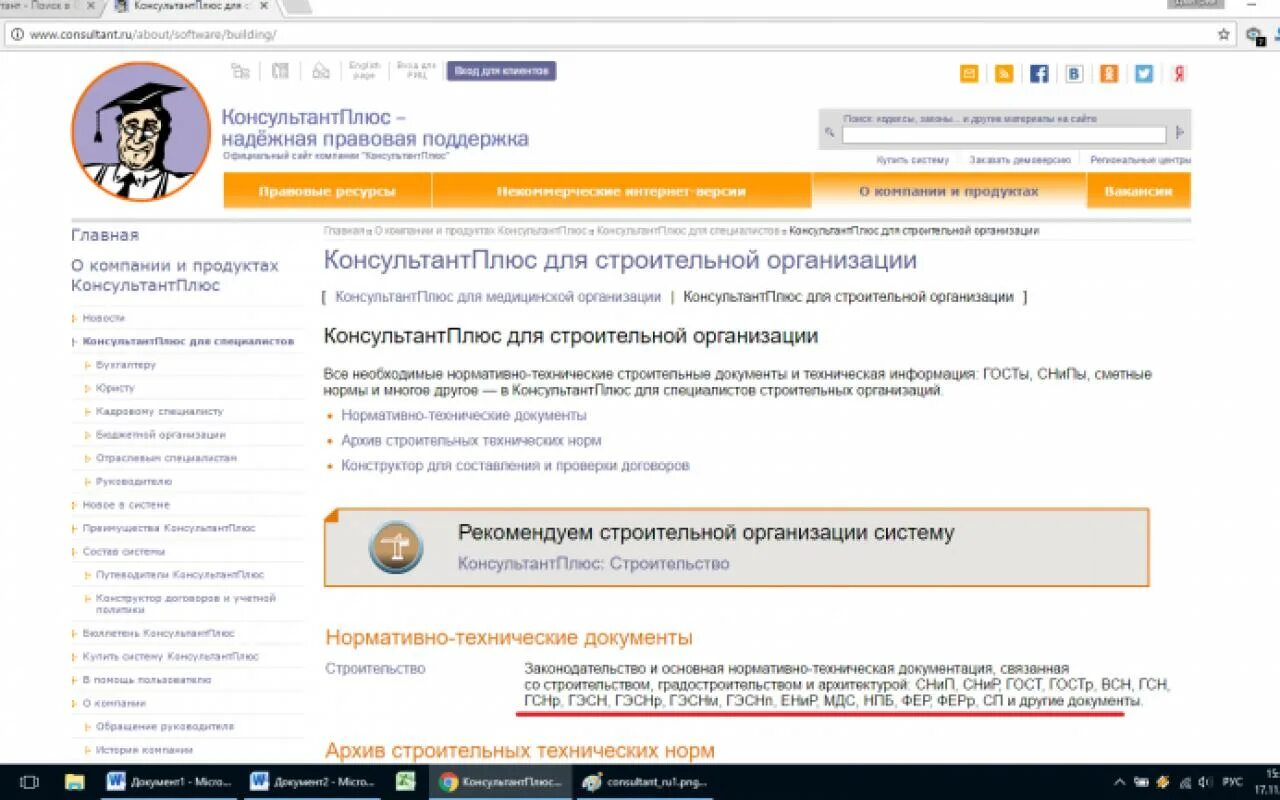This screenshot has width=1280, height=800.
Task: Open the email subscription envelope icon
Action: pyautogui.click(x=969, y=73)
